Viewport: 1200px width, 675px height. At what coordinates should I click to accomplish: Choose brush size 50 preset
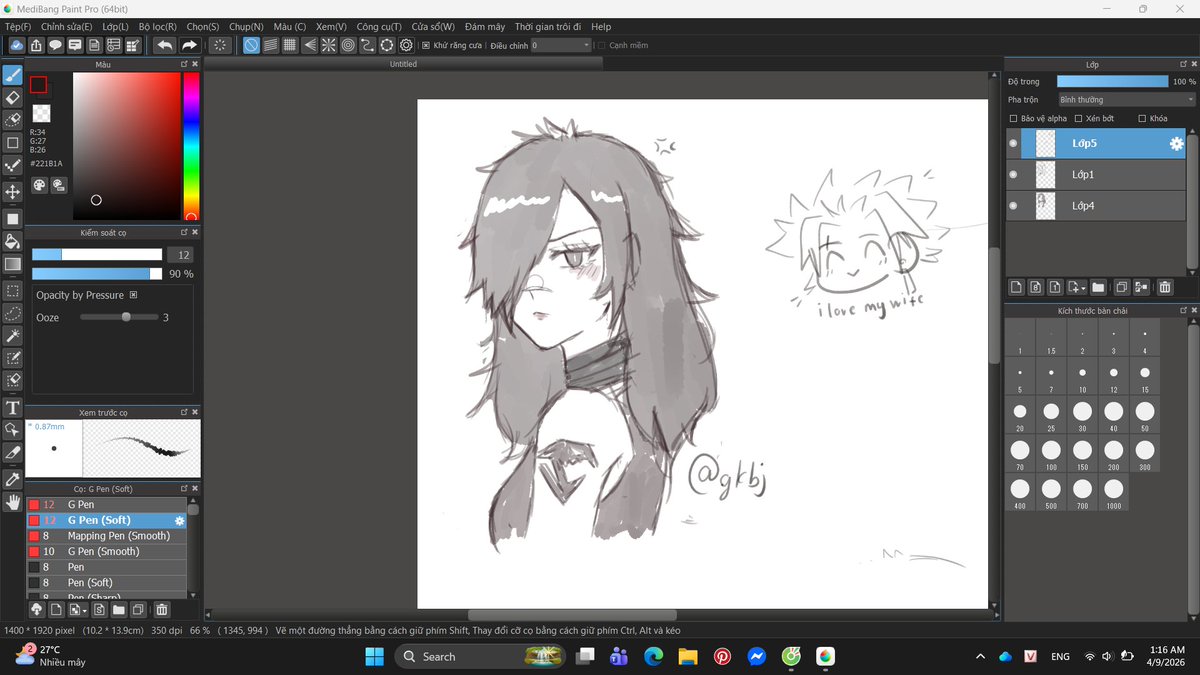pyautogui.click(x=1145, y=416)
